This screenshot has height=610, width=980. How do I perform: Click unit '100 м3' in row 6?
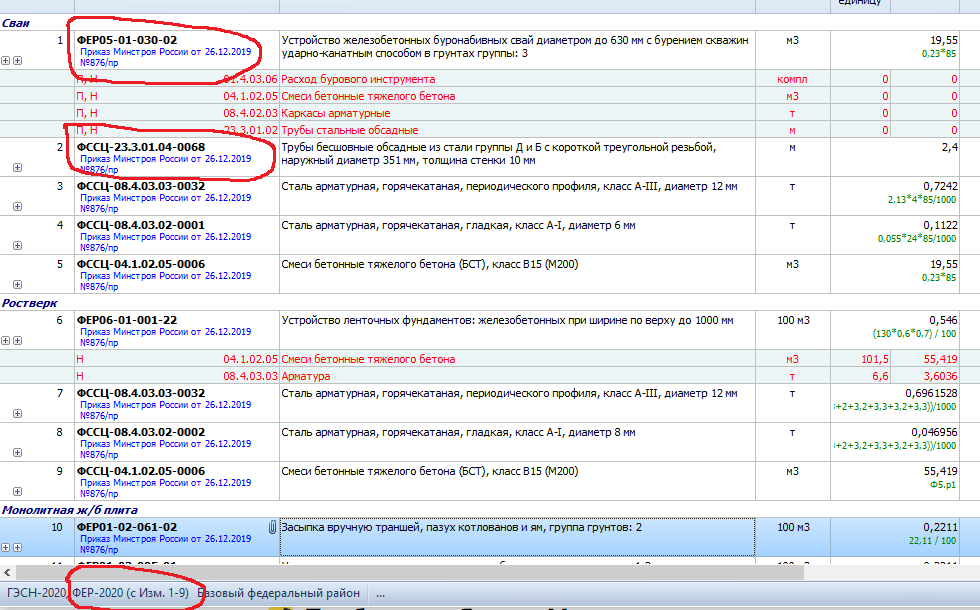coord(793,320)
